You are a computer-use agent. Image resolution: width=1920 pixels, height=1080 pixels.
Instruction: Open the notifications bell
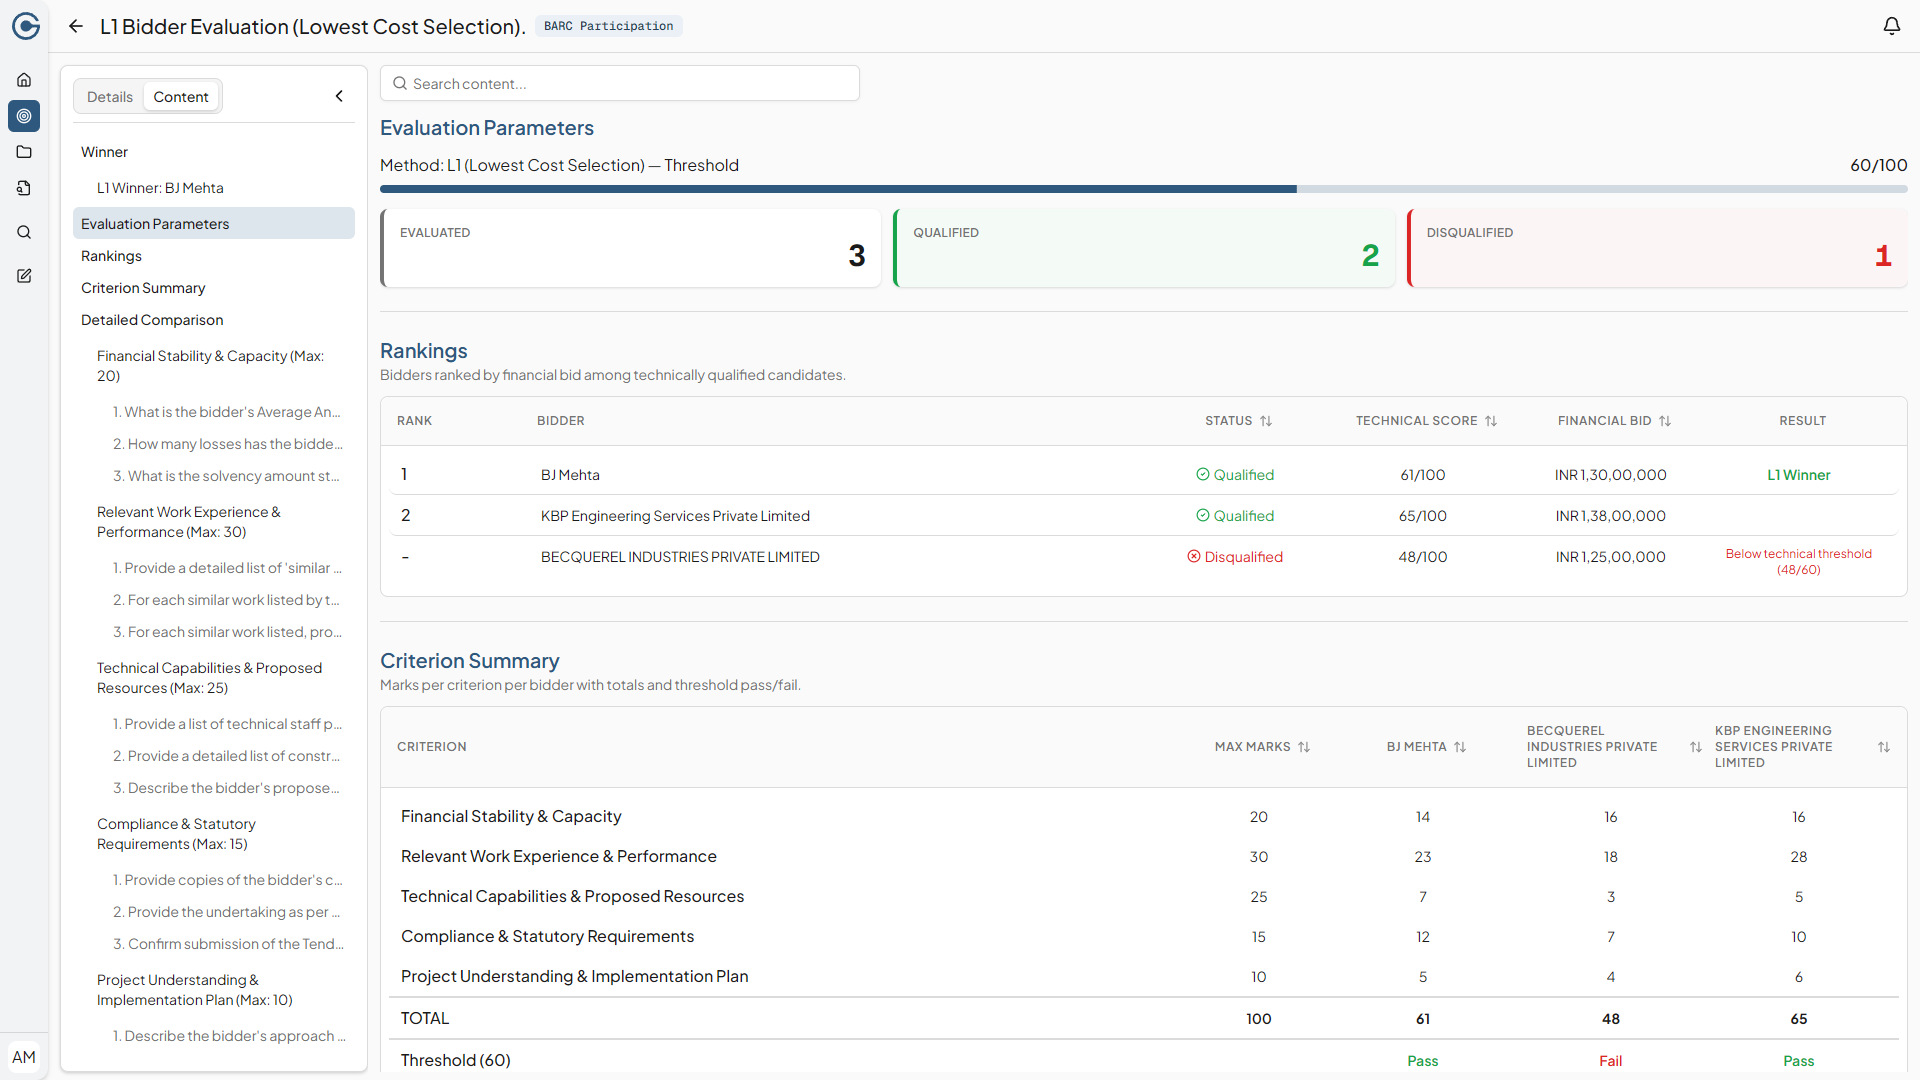point(1891,27)
